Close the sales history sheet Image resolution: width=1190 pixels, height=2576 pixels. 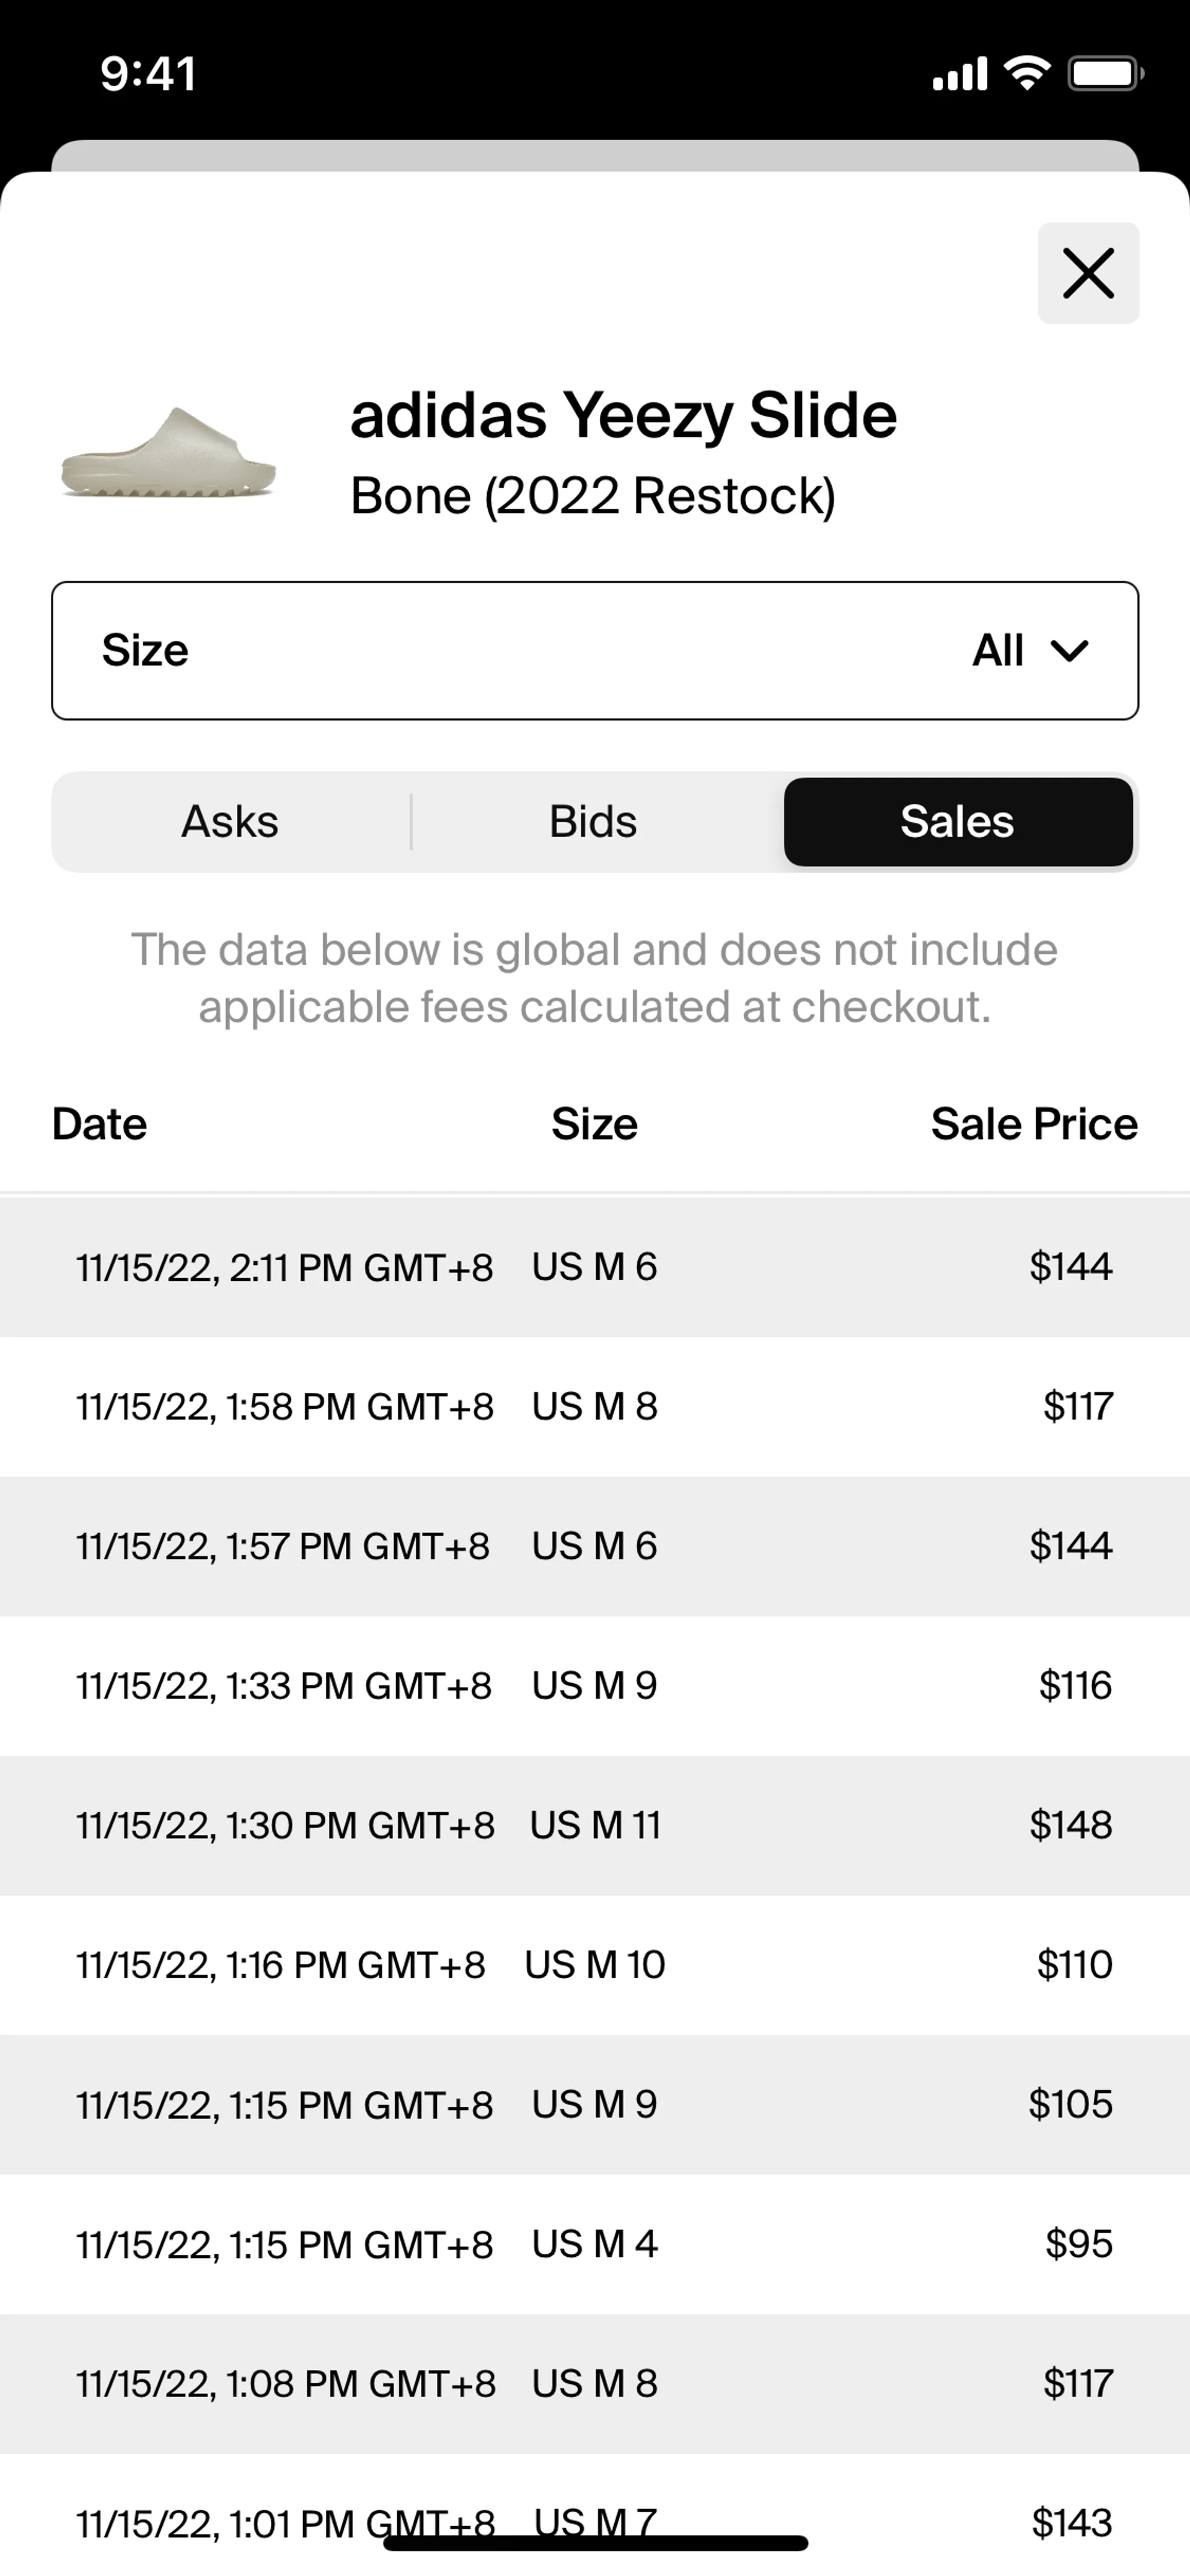[1088, 273]
